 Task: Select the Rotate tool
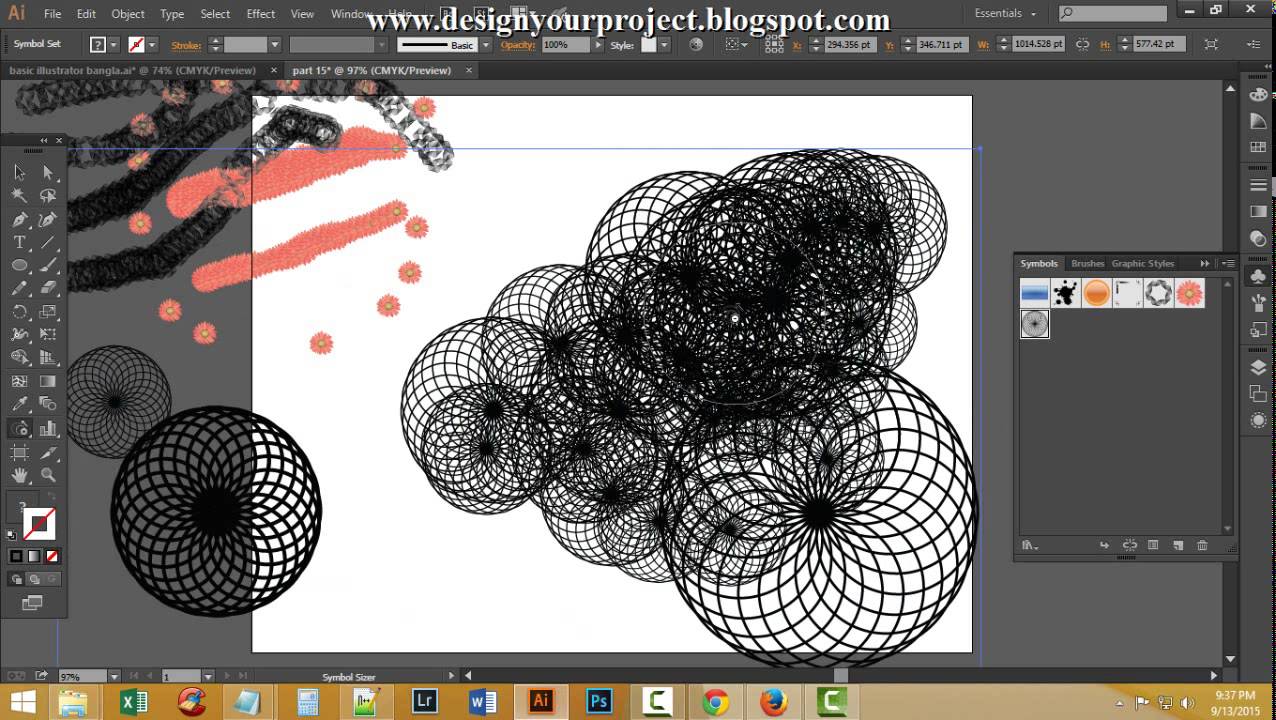19,312
